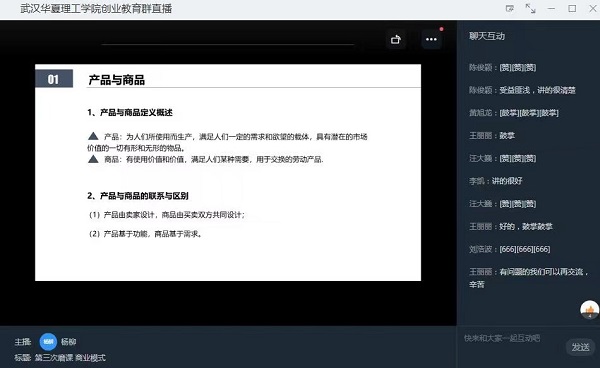Click the host's blue avatar
This screenshot has height=368, width=600.
pyautogui.click(x=48, y=342)
